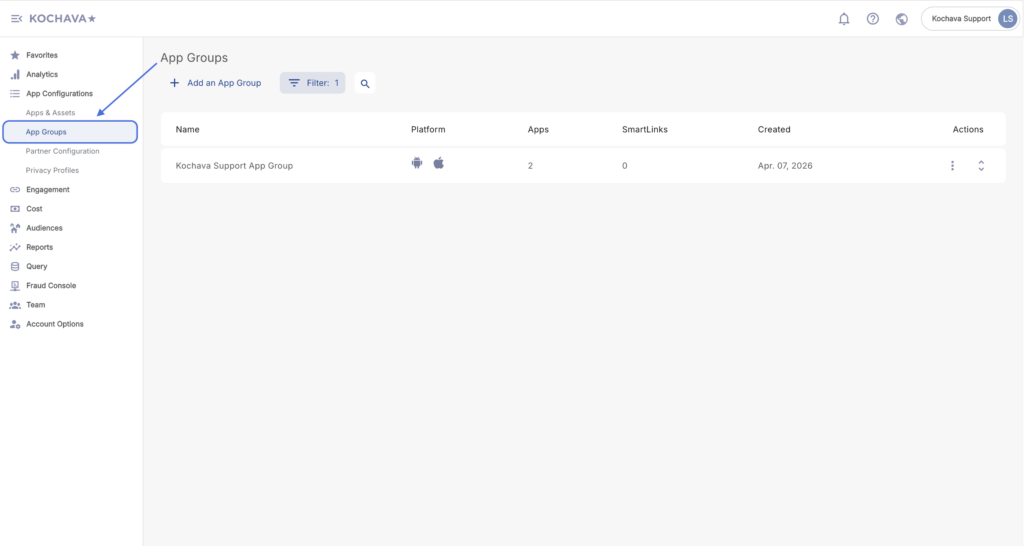
Task: Open the Filter: 1 dropdown
Action: [313, 83]
